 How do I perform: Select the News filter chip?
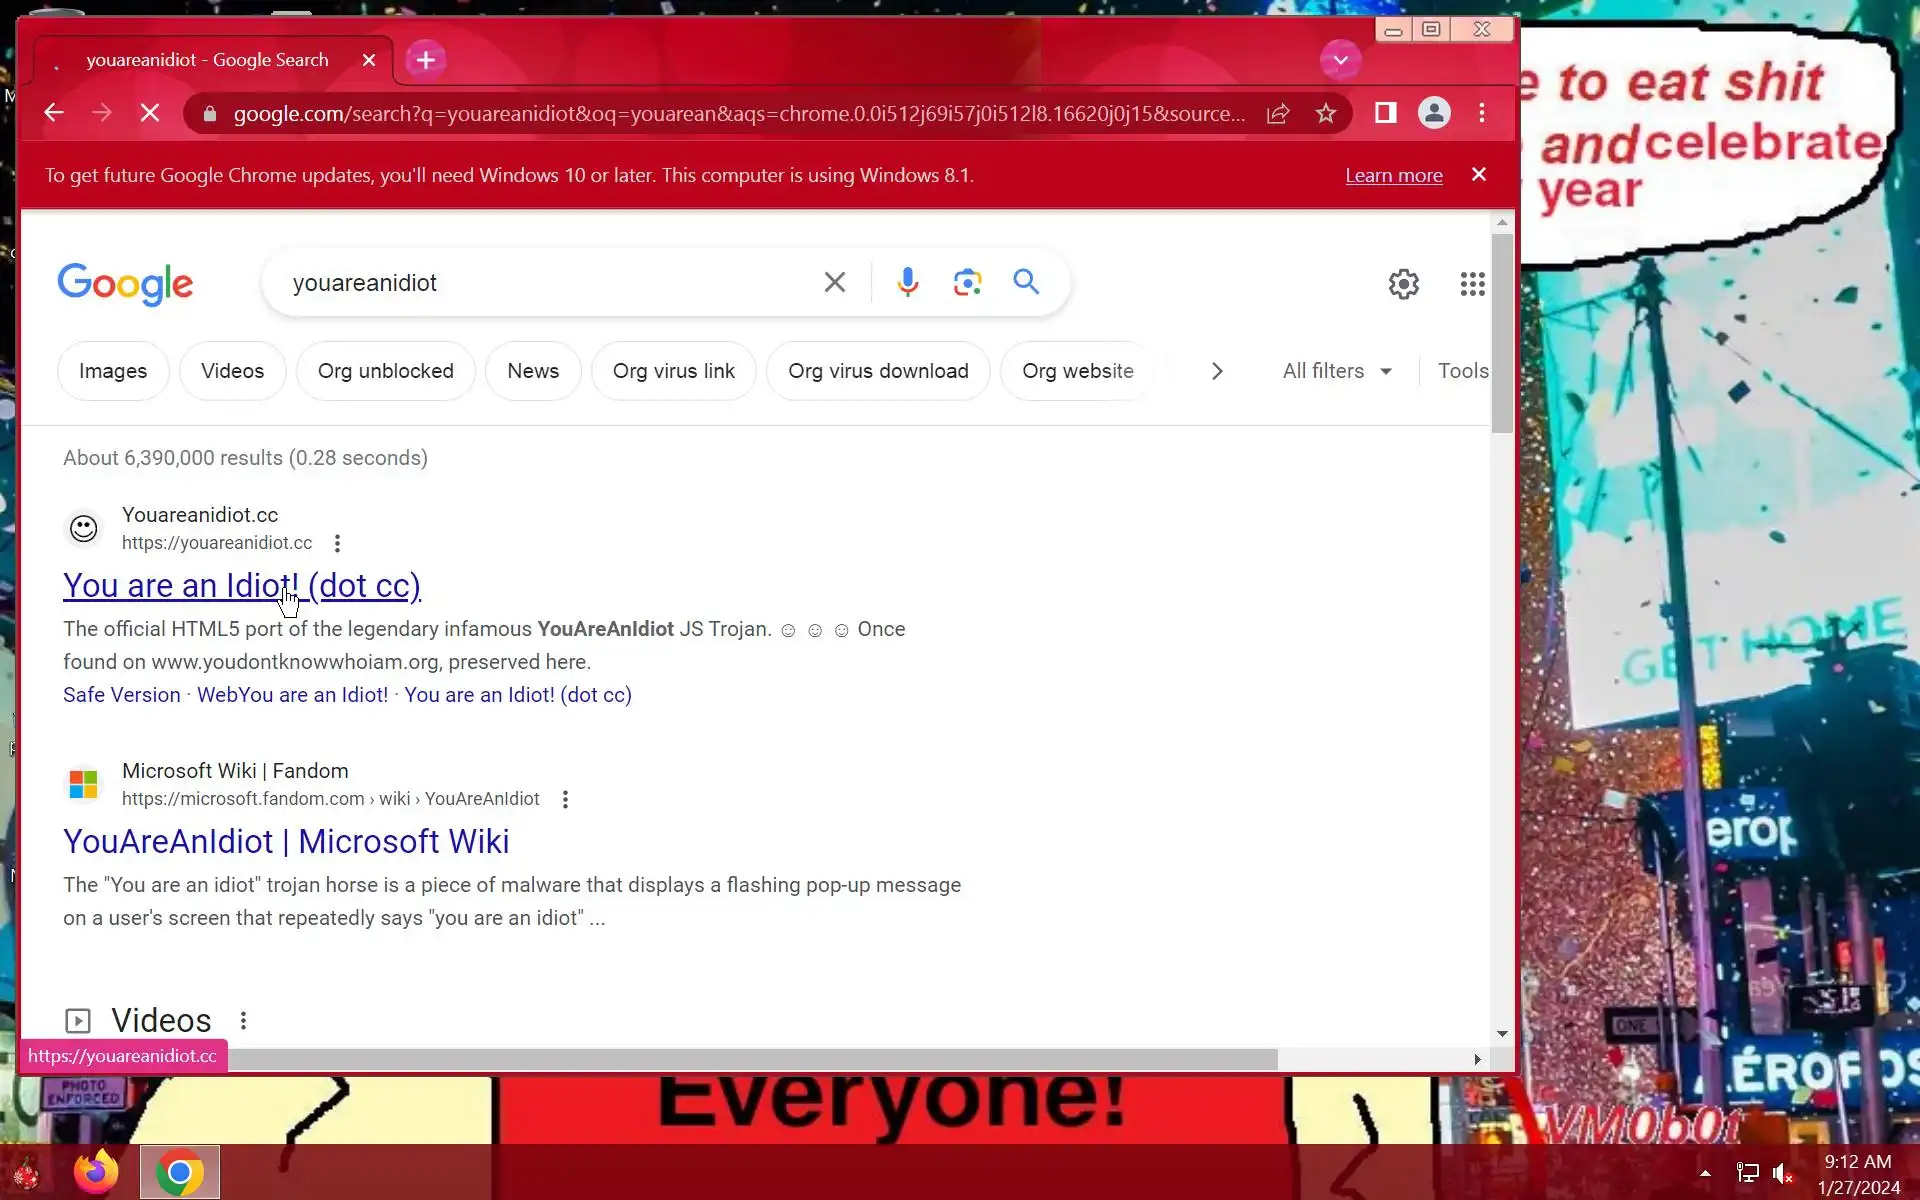[532, 371]
